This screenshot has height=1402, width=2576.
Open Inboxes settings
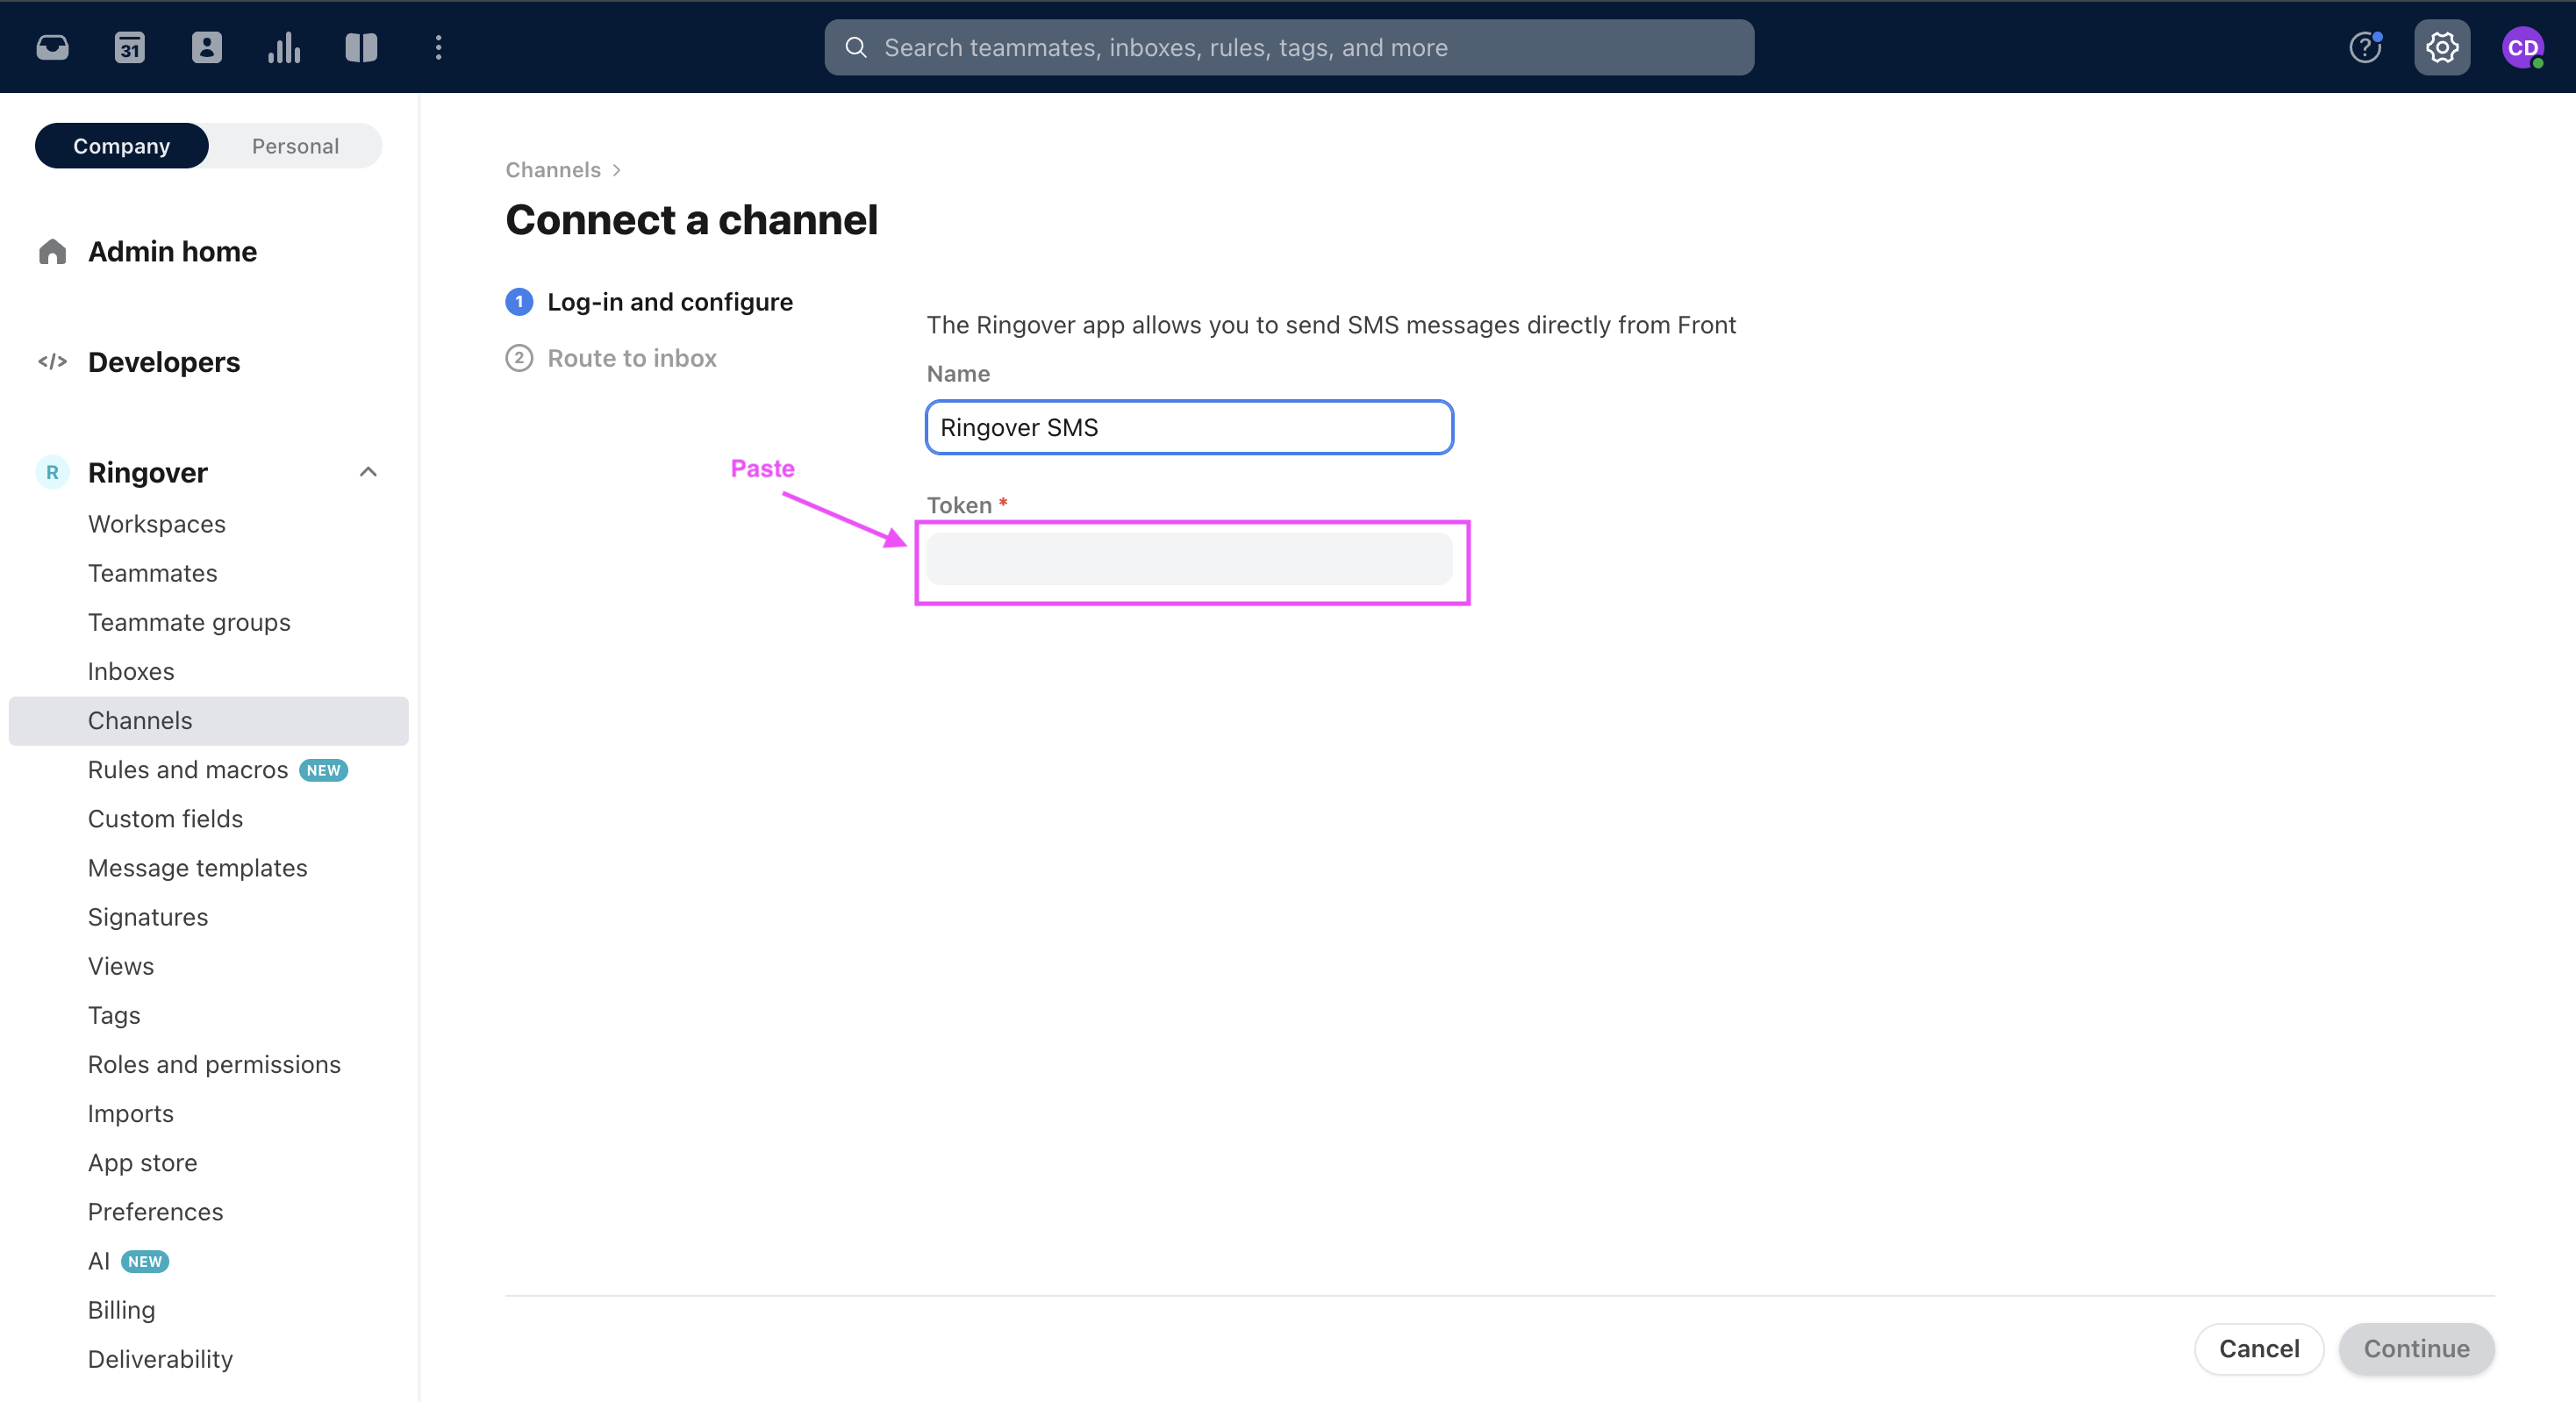point(131,671)
